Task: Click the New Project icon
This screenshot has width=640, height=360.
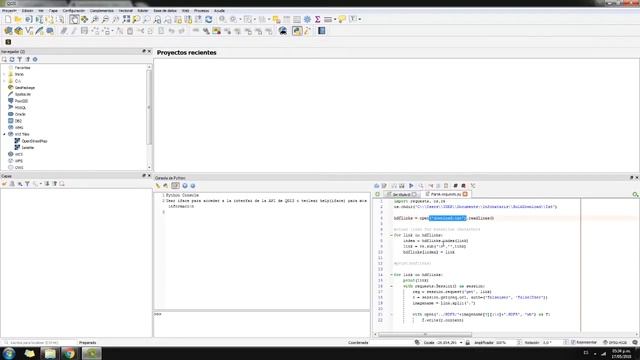Action: click(x=8, y=19)
